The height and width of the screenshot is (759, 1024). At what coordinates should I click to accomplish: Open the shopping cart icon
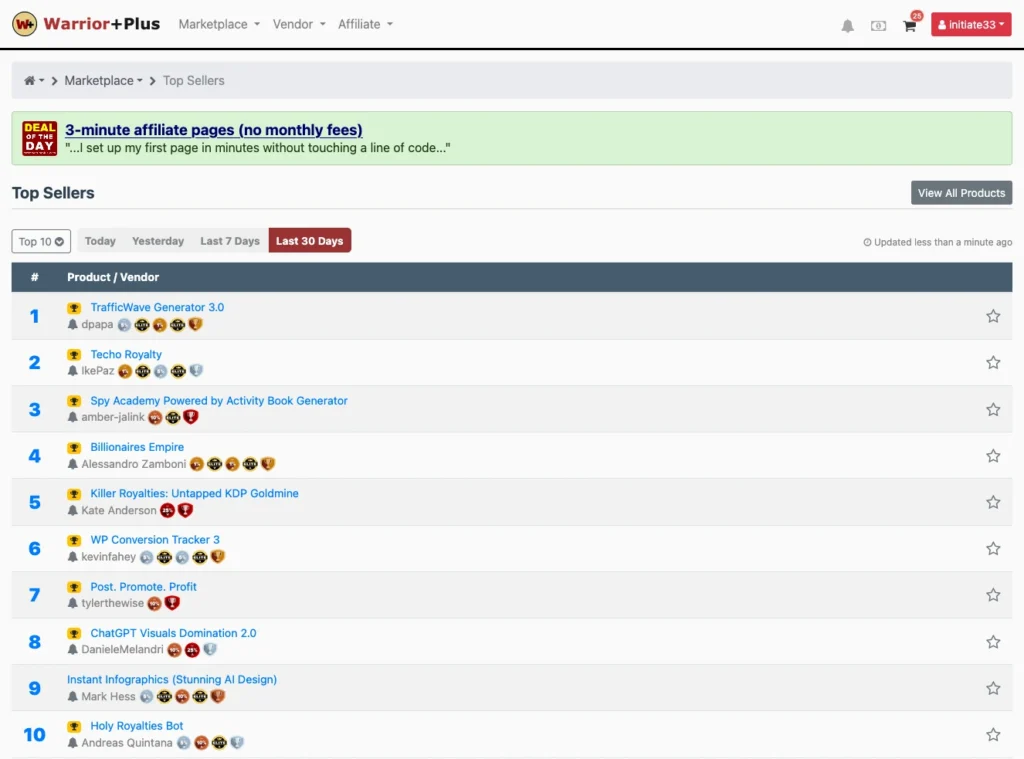point(909,25)
